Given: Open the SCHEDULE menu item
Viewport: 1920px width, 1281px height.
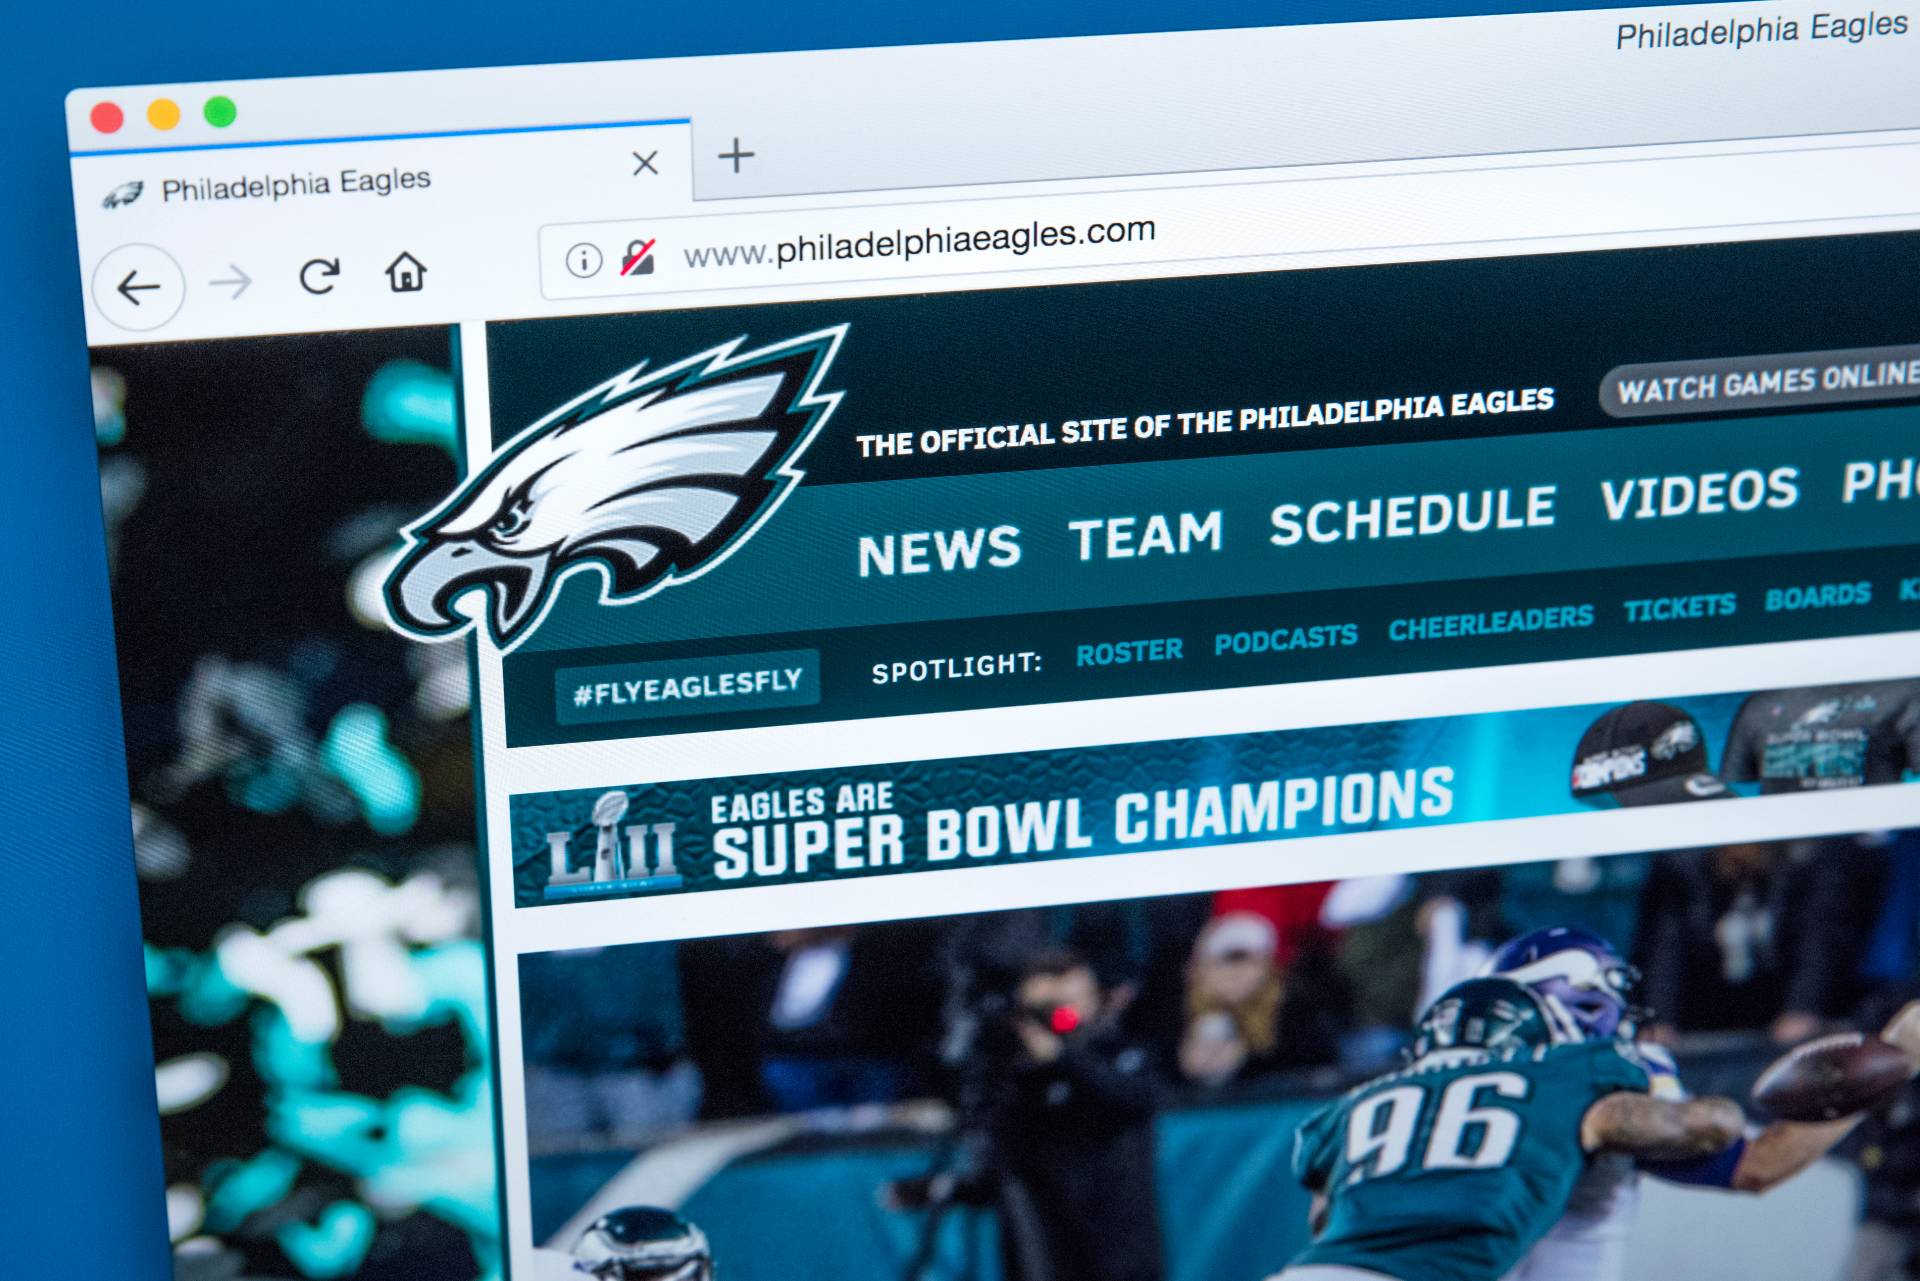Looking at the screenshot, I should click(x=1413, y=515).
